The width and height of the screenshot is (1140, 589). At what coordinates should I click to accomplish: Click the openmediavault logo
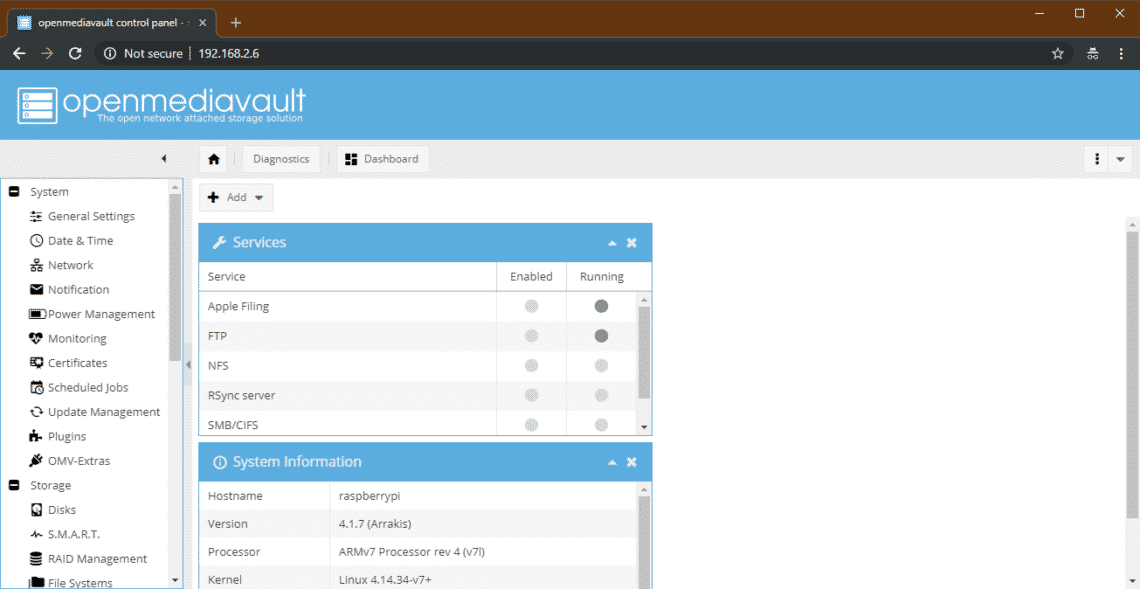click(161, 105)
